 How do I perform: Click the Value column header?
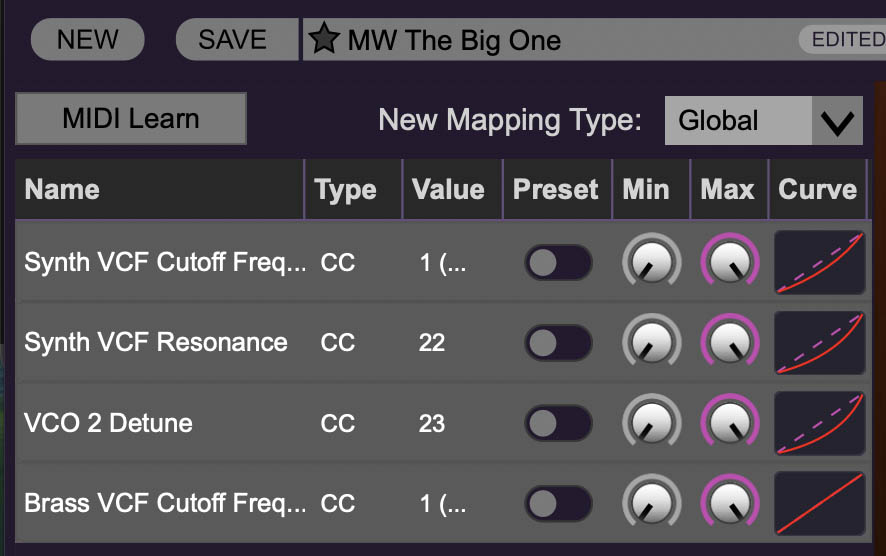click(448, 190)
